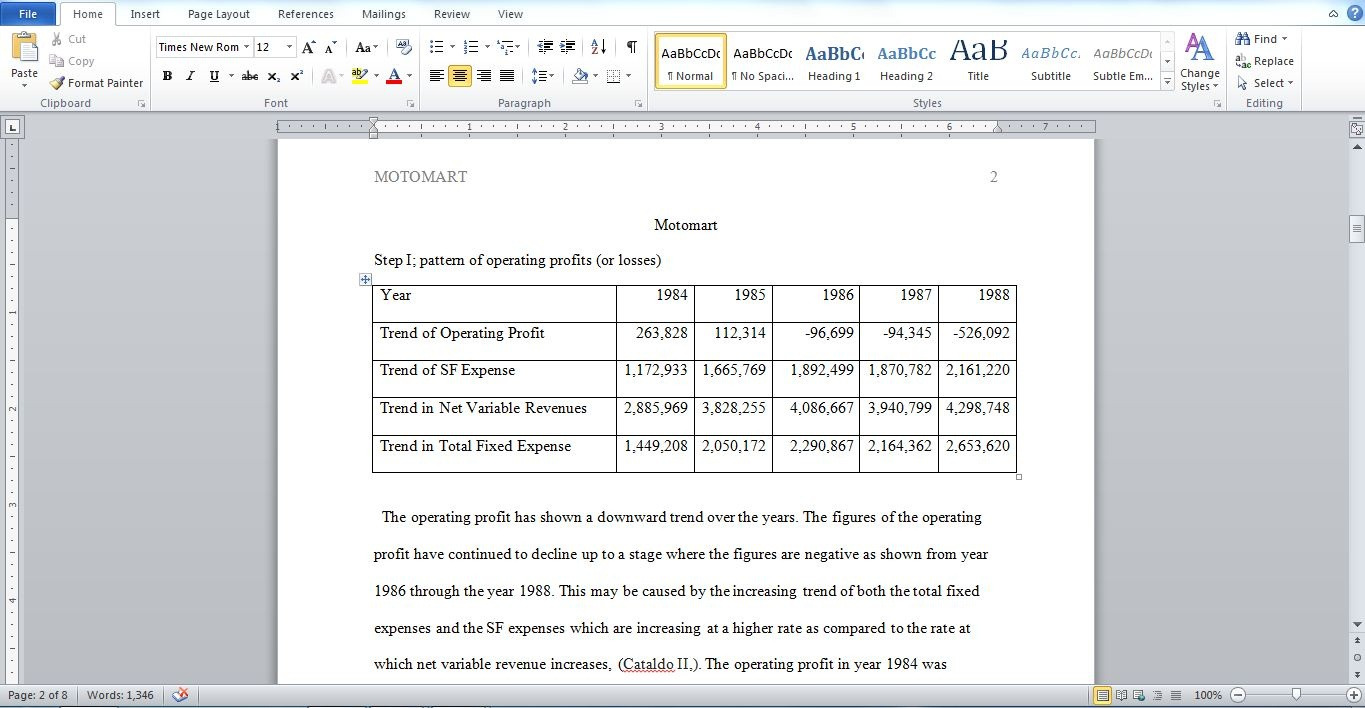Click the font color red swatch button
Screen dimensions: 1365x708
[x=394, y=76]
